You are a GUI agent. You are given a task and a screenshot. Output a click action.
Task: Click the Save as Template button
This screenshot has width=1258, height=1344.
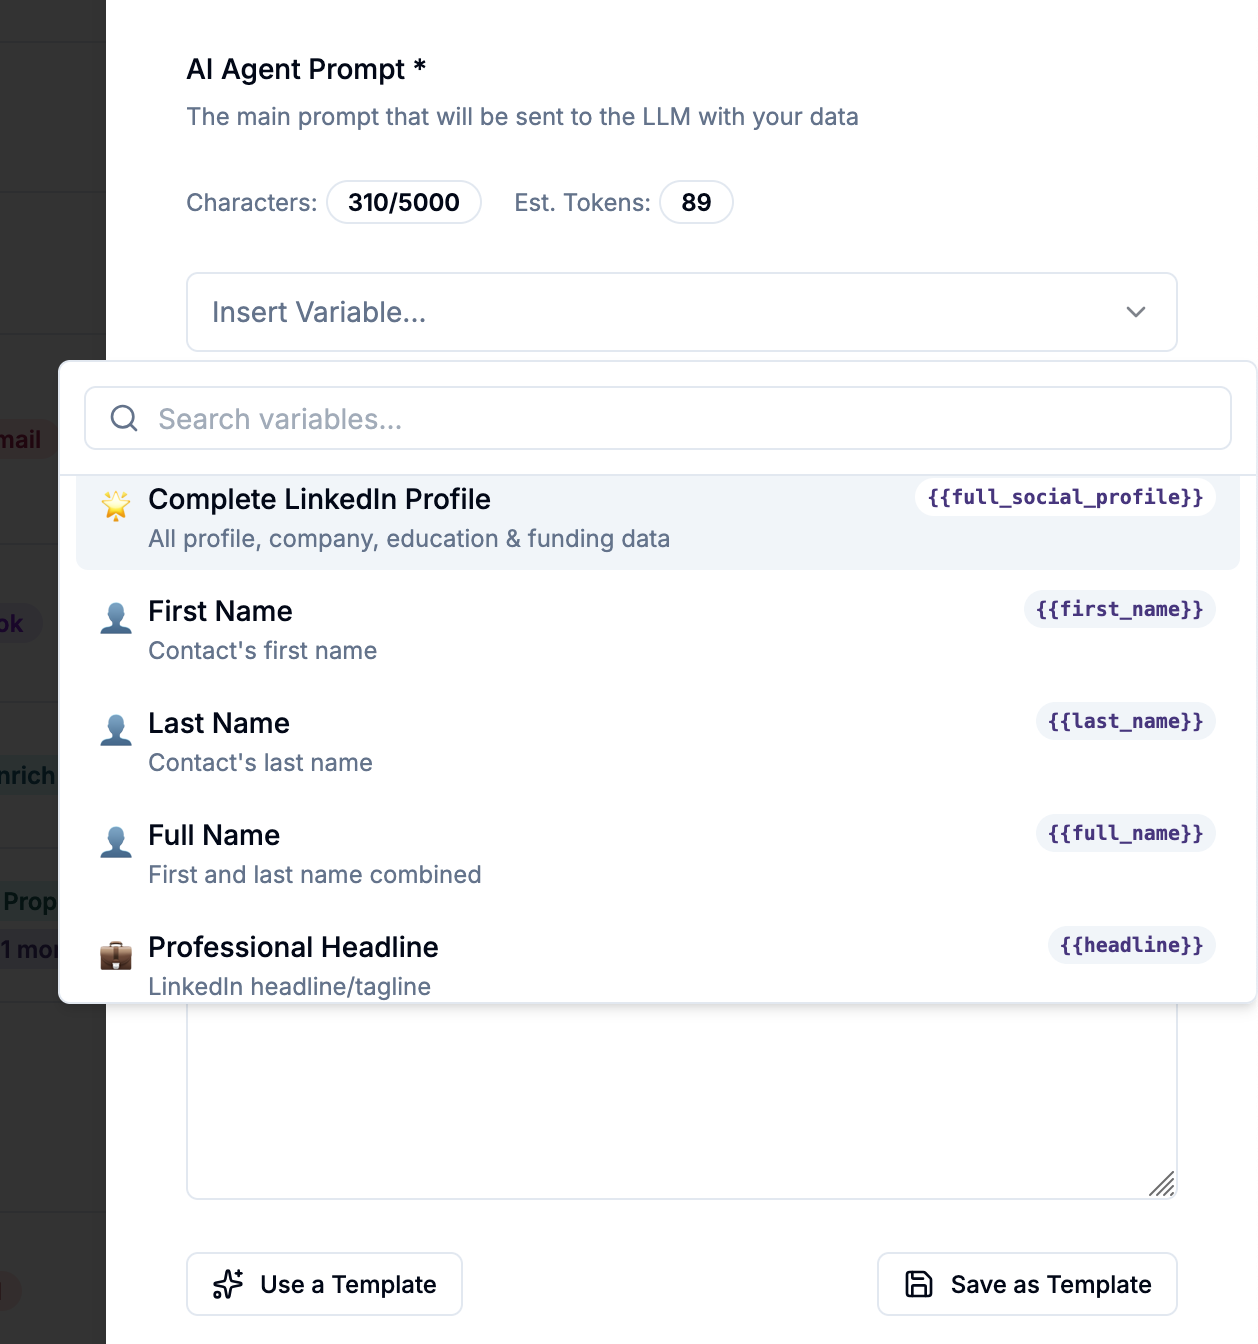click(1027, 1284)
